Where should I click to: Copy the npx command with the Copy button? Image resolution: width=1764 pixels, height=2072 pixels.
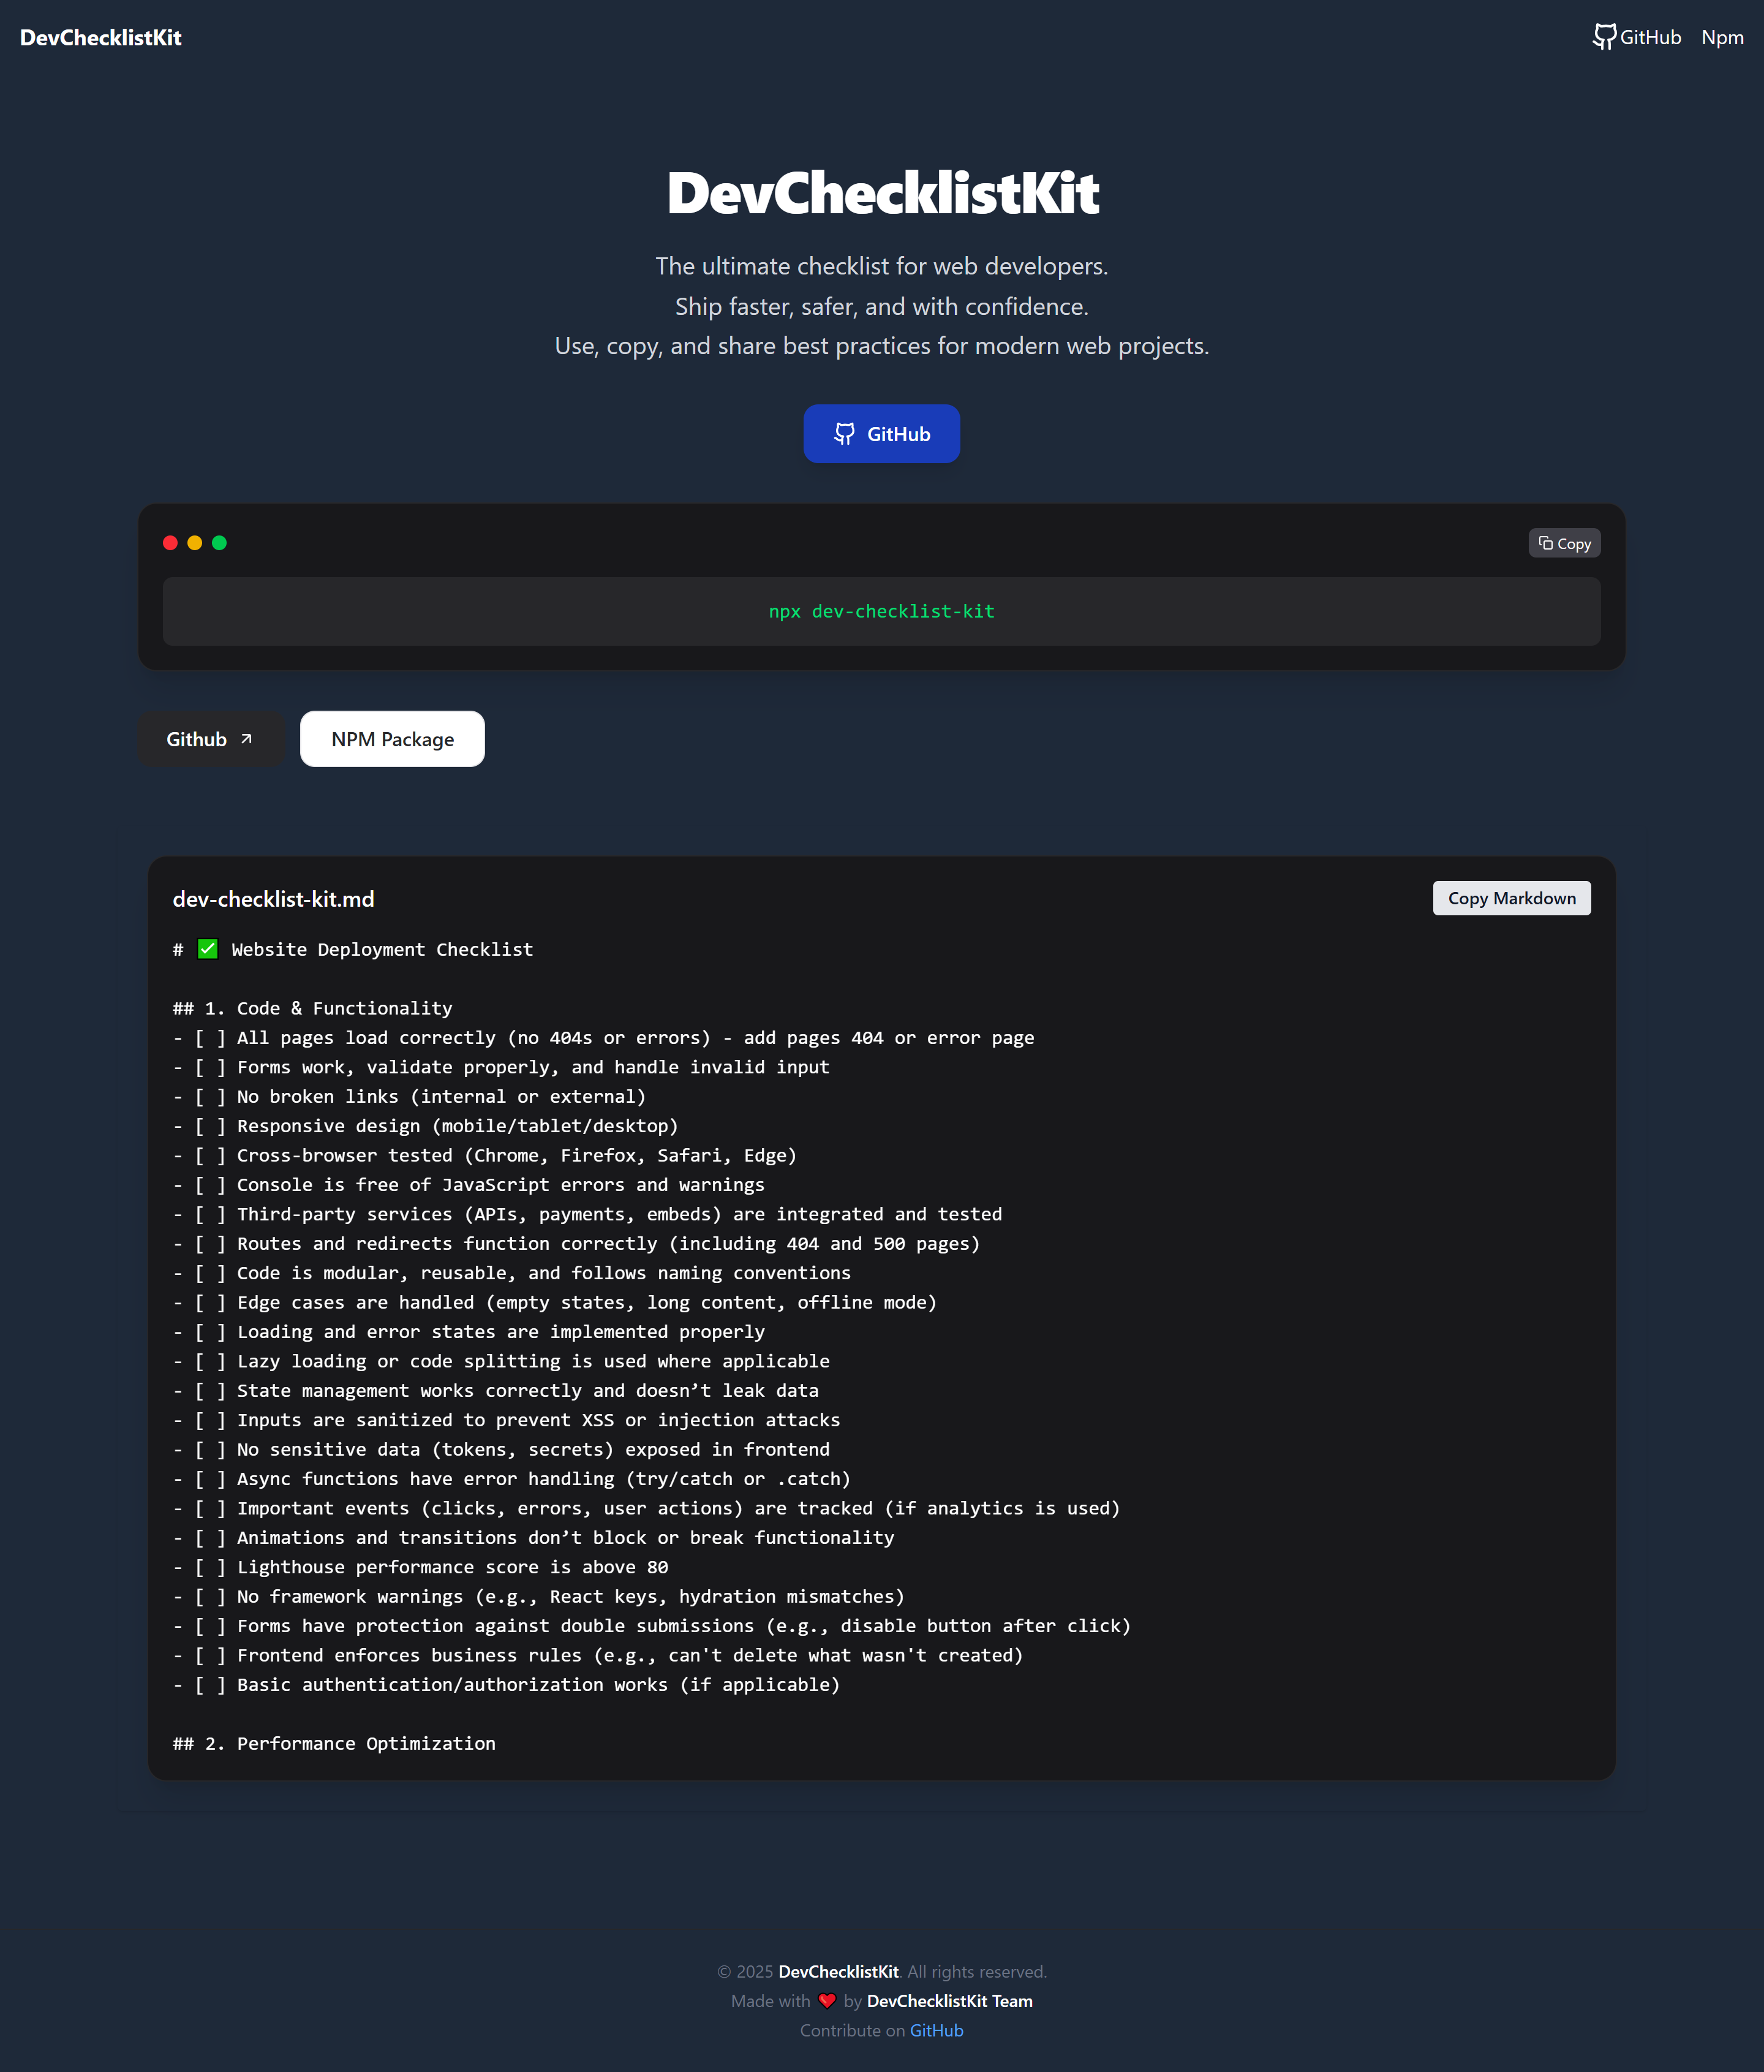1564,543
